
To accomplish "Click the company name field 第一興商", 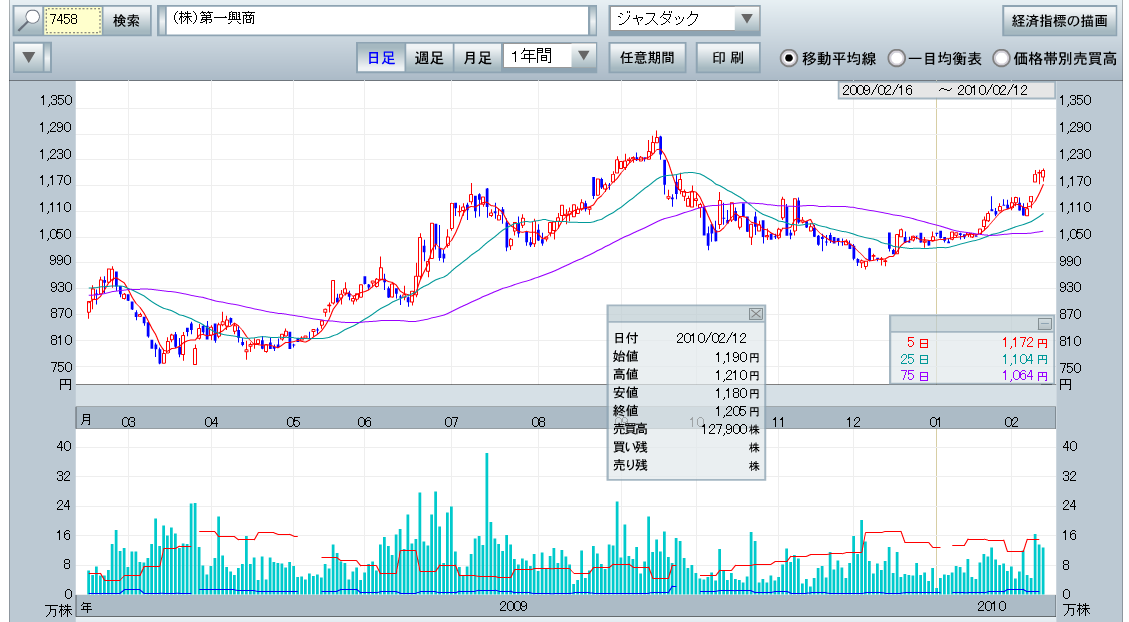I will pyautogui.click(x=377, y=20).
